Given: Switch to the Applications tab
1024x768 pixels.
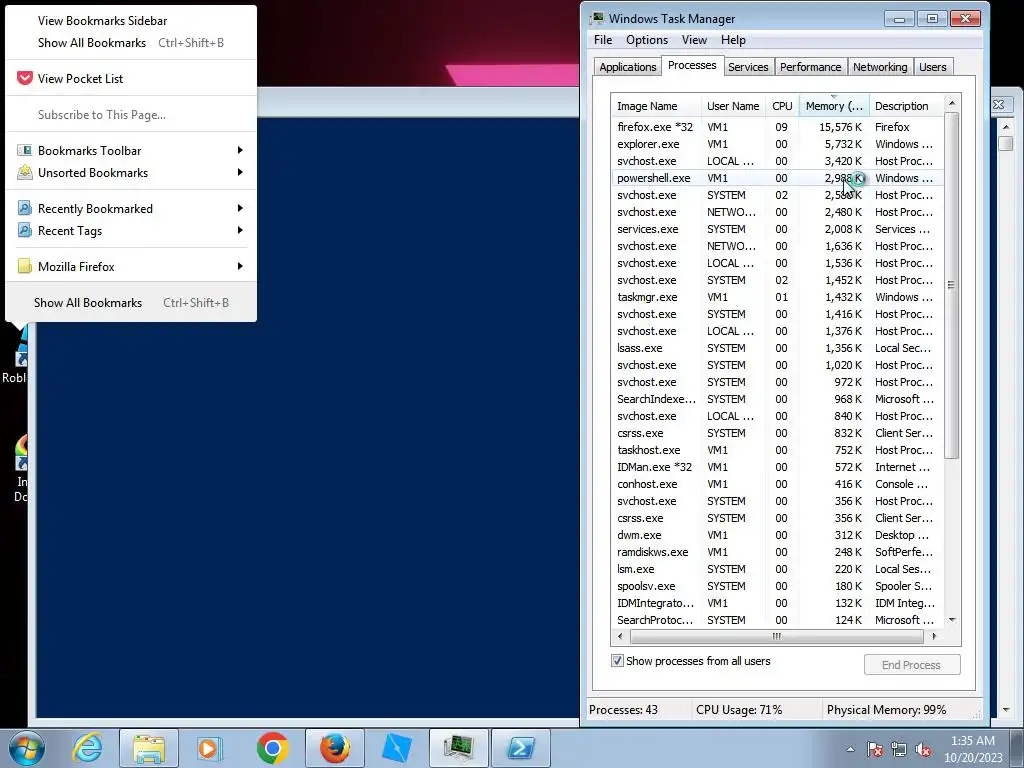Looking at the screenshot, I should (628, 67).
